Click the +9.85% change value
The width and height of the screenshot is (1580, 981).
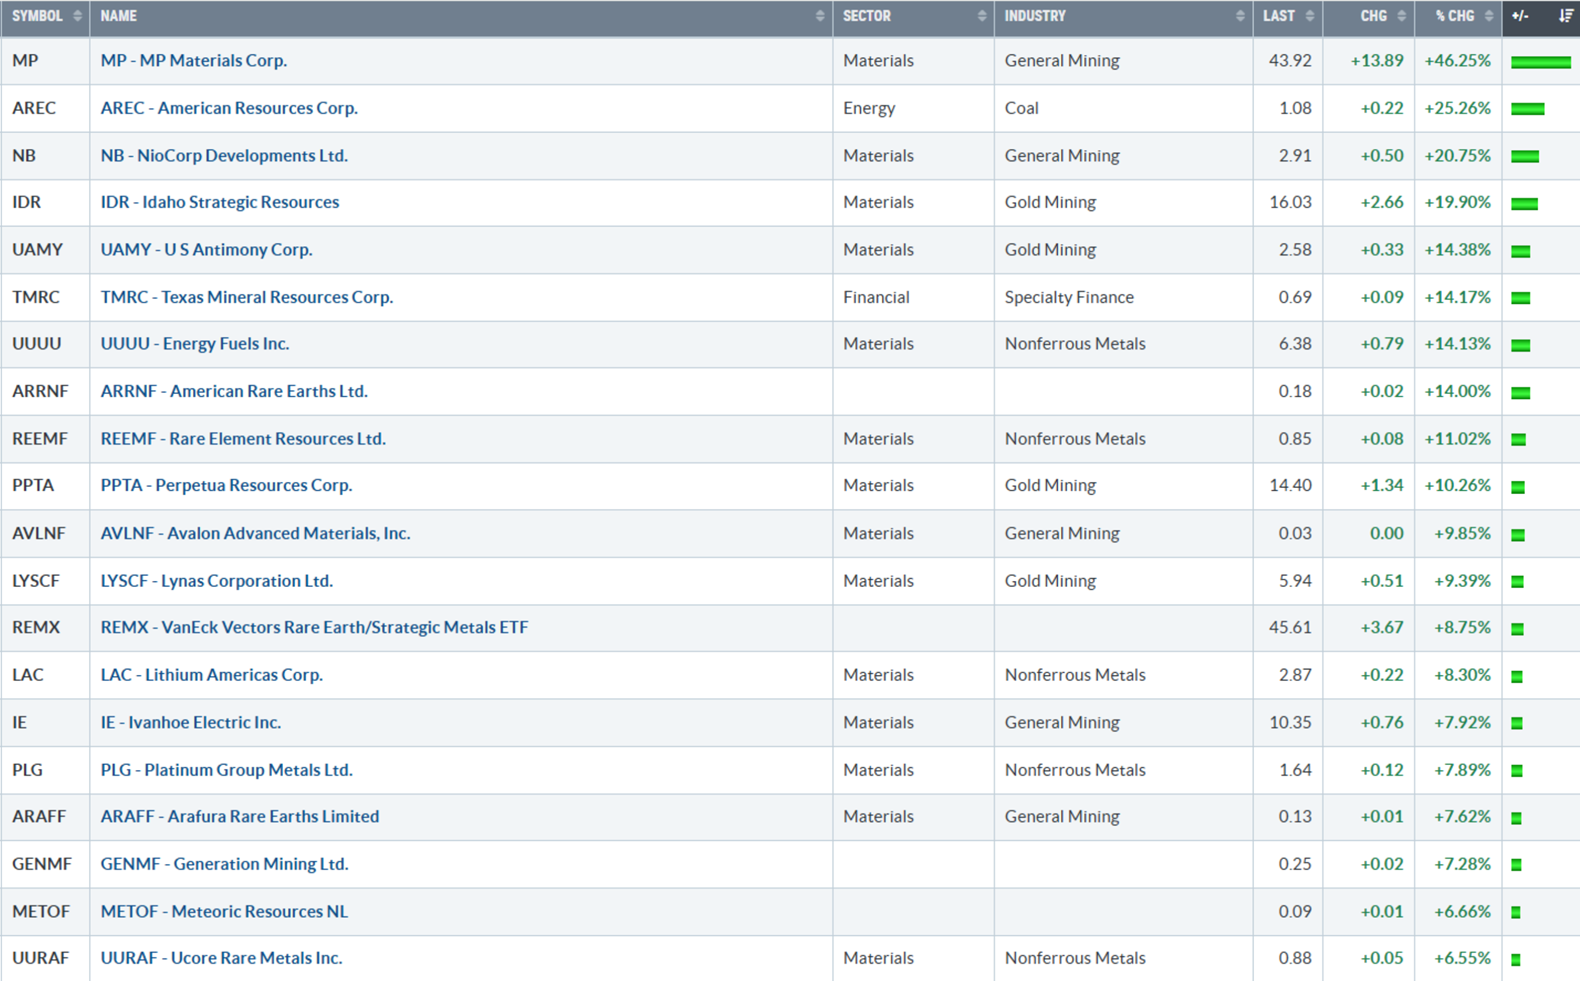[x=1463, y=533]
